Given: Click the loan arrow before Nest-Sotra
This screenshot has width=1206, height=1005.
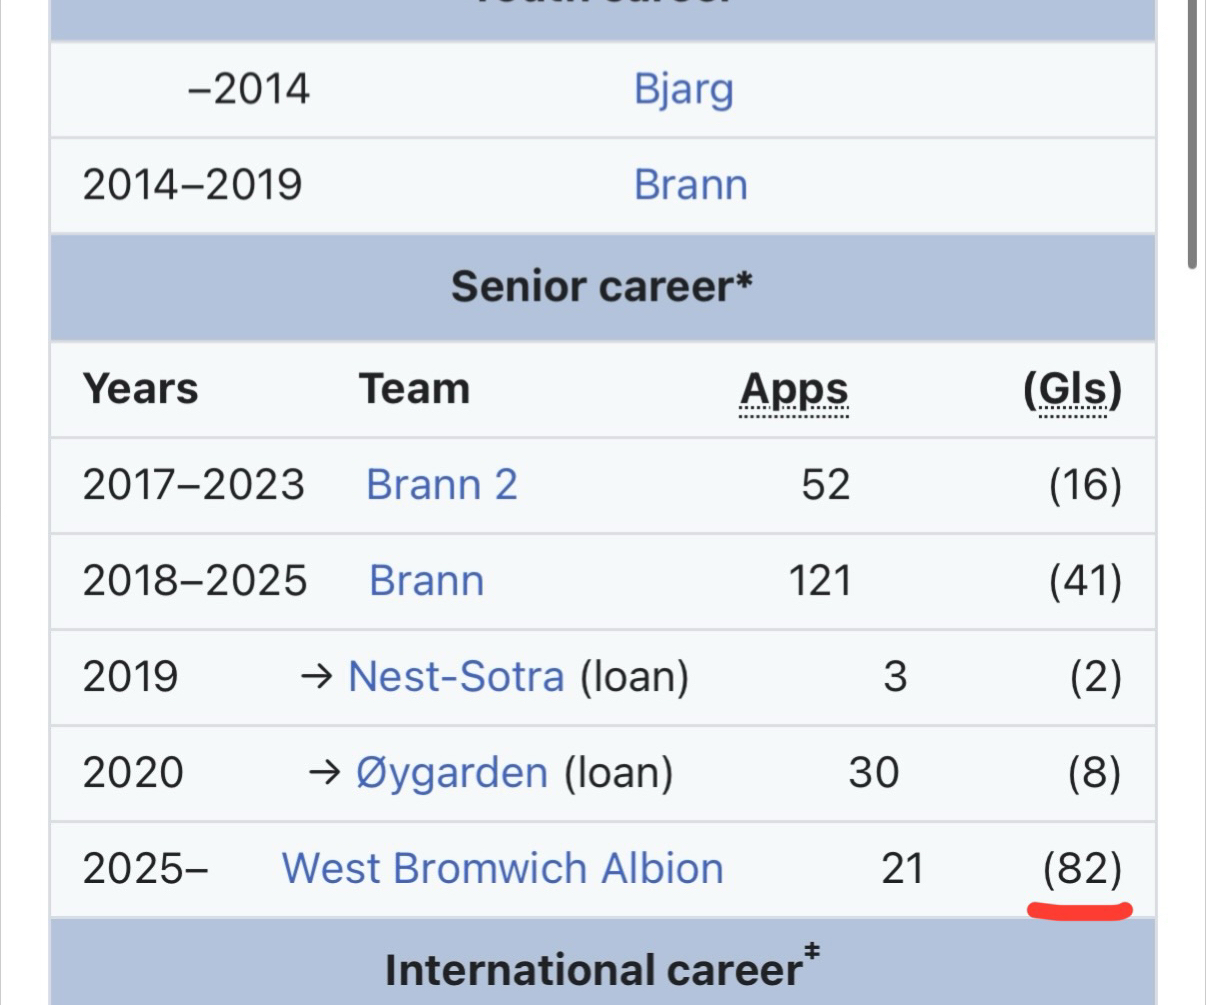Looking at the screenshot, I should (x=316, y=677).
